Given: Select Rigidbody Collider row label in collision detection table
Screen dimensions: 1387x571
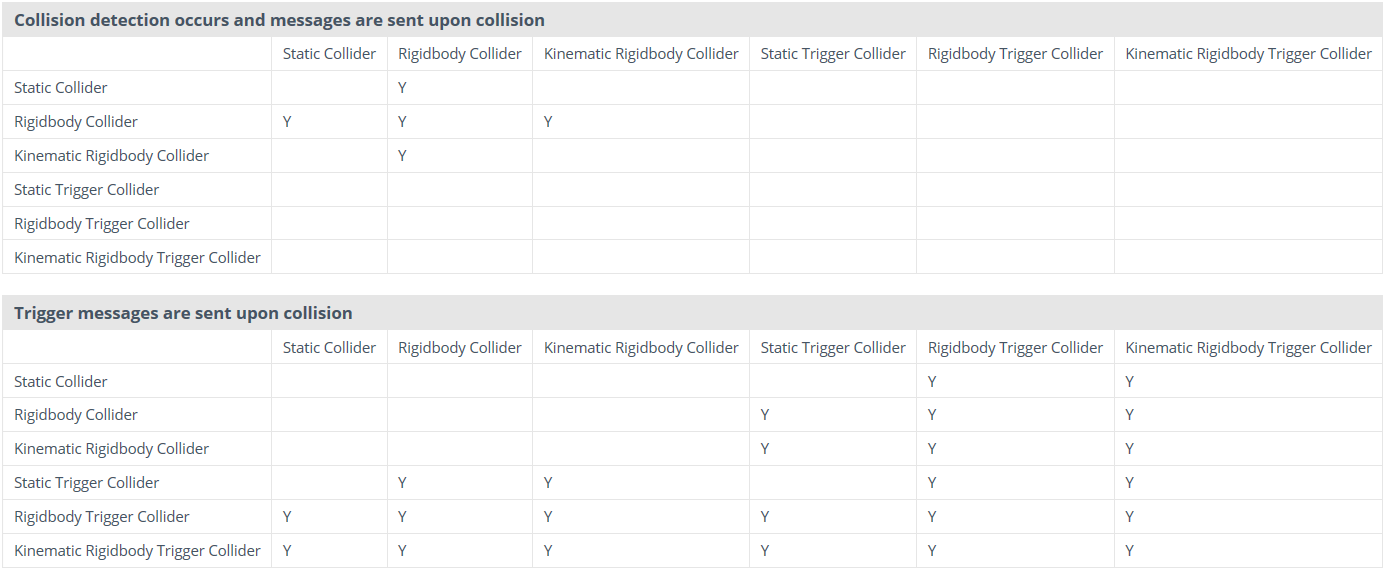Looking at the screenshot, I should point(76,122).
